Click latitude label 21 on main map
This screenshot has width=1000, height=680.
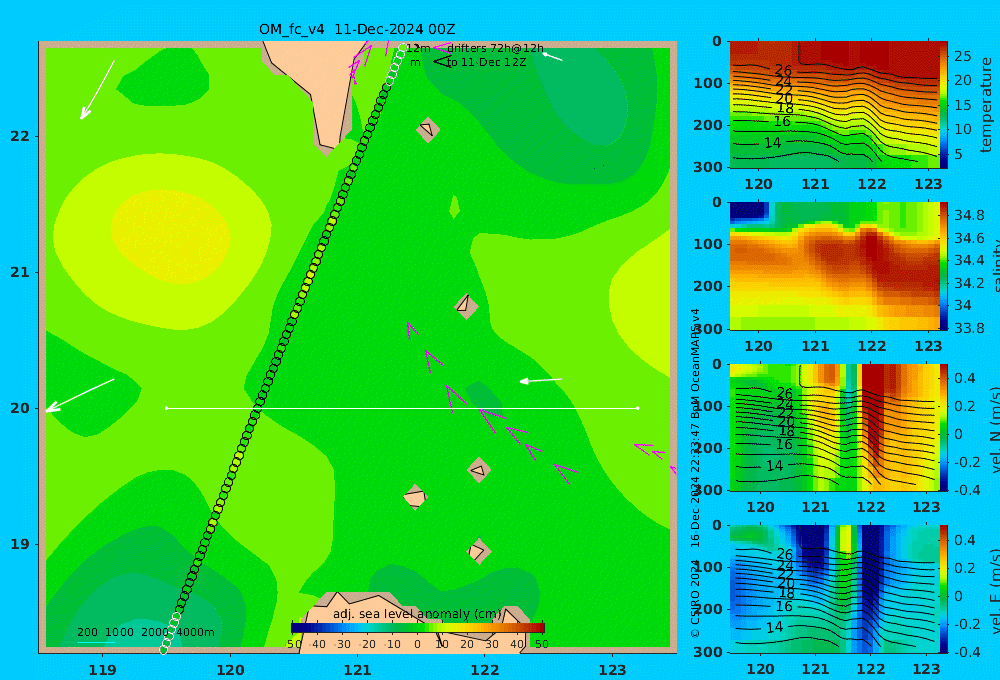click(20, 272)
